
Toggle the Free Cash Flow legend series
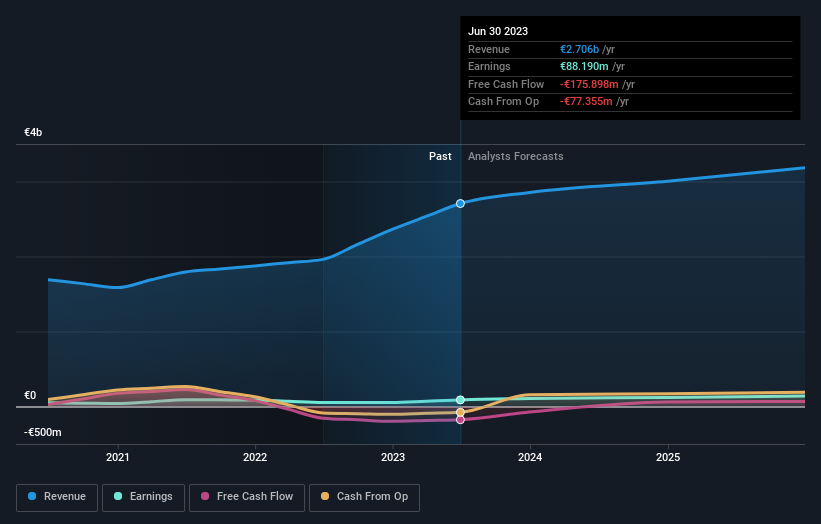(x=247, y=497)
